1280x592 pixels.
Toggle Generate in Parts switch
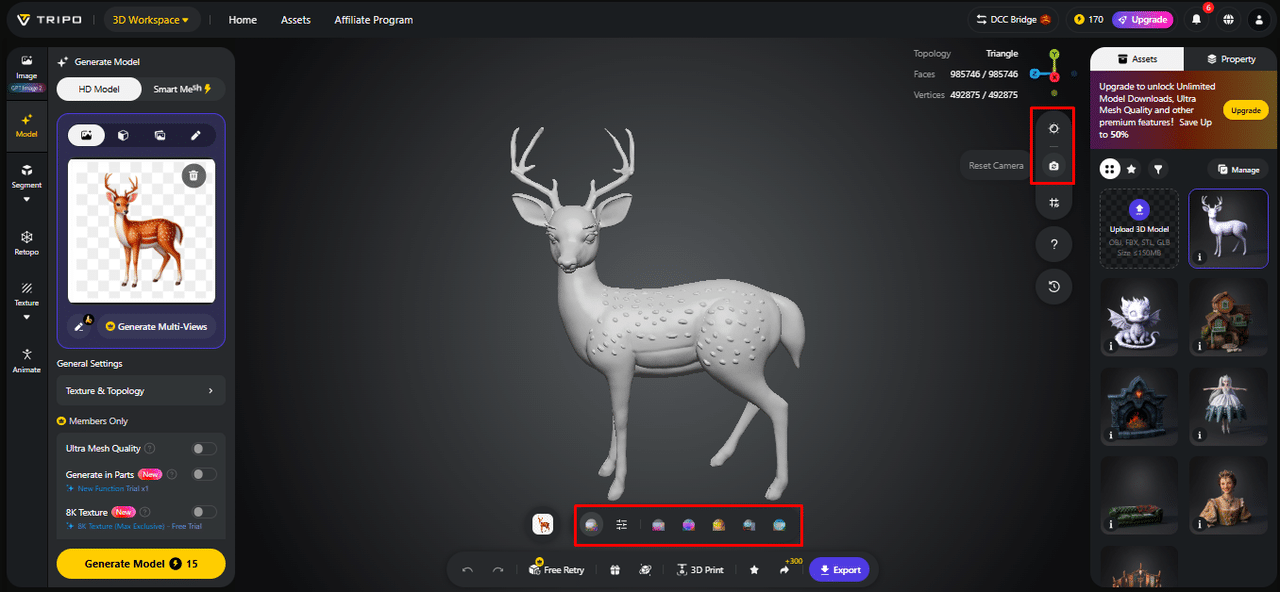point(204,474)
